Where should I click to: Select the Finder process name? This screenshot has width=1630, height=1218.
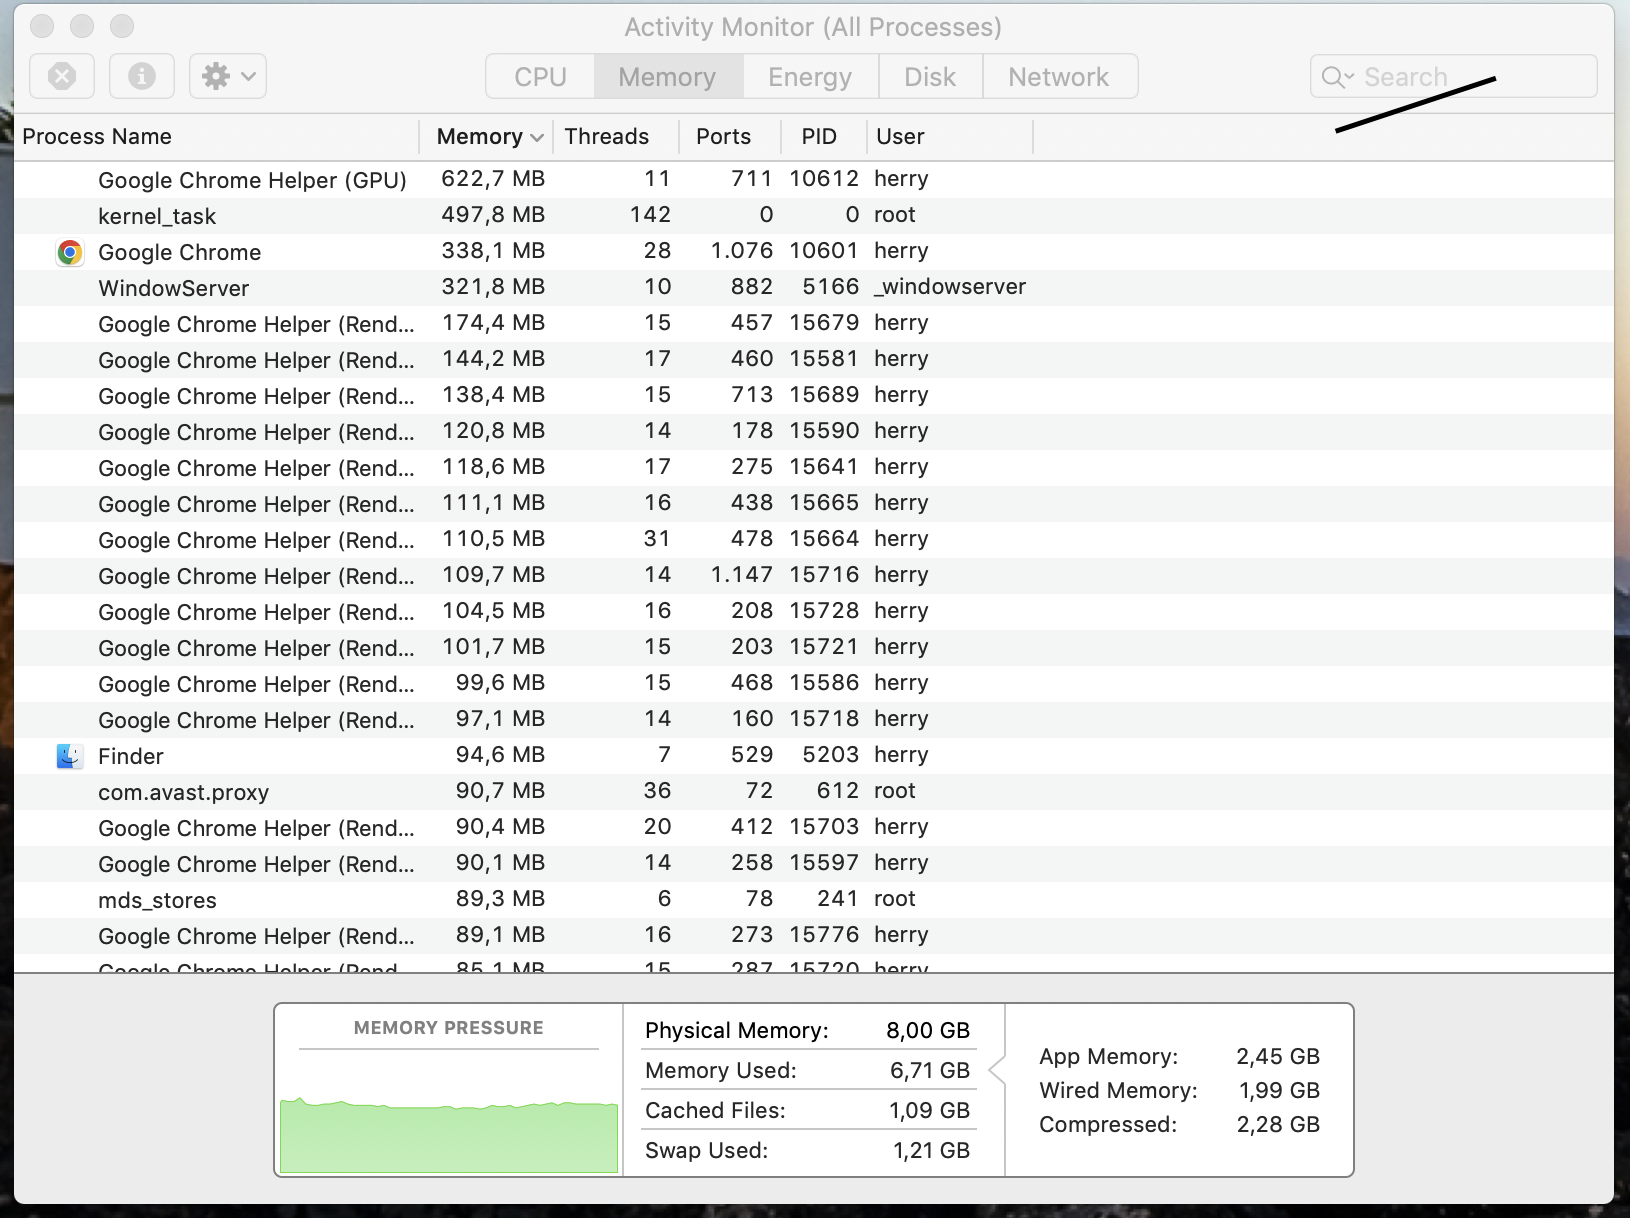tap(130, 756)
